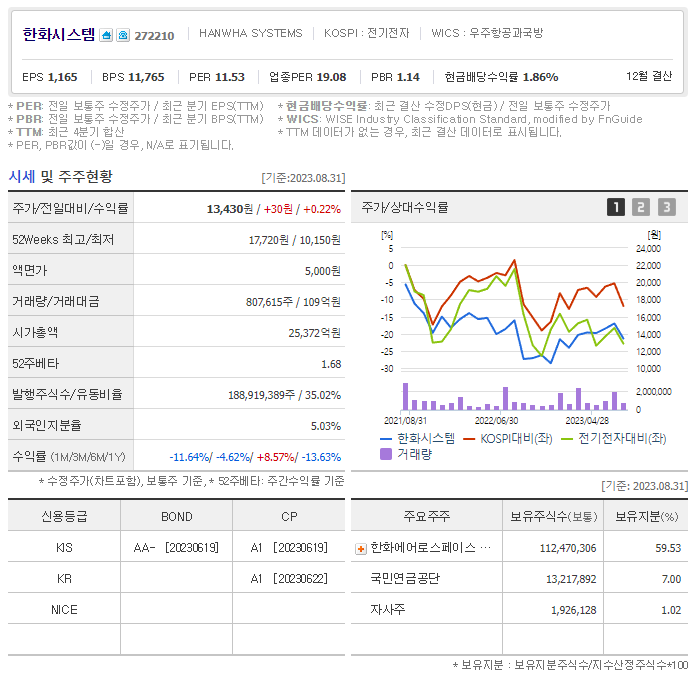The width and height of the screenshot is (699, 678).
Task: Click the WICS : 우주항공과국방 classification
Action: coord(487,33)
